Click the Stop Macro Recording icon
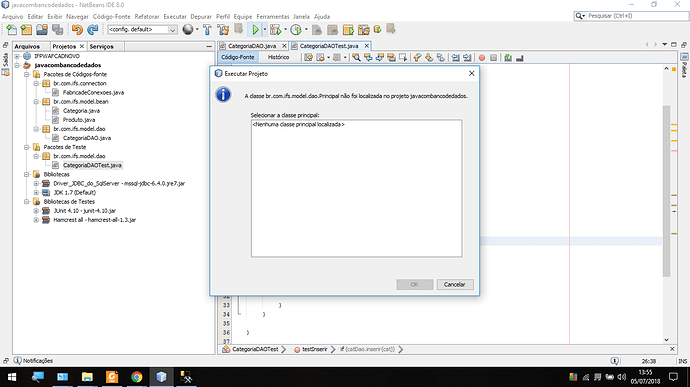The image size is (690, 387). tap(493, 57)
